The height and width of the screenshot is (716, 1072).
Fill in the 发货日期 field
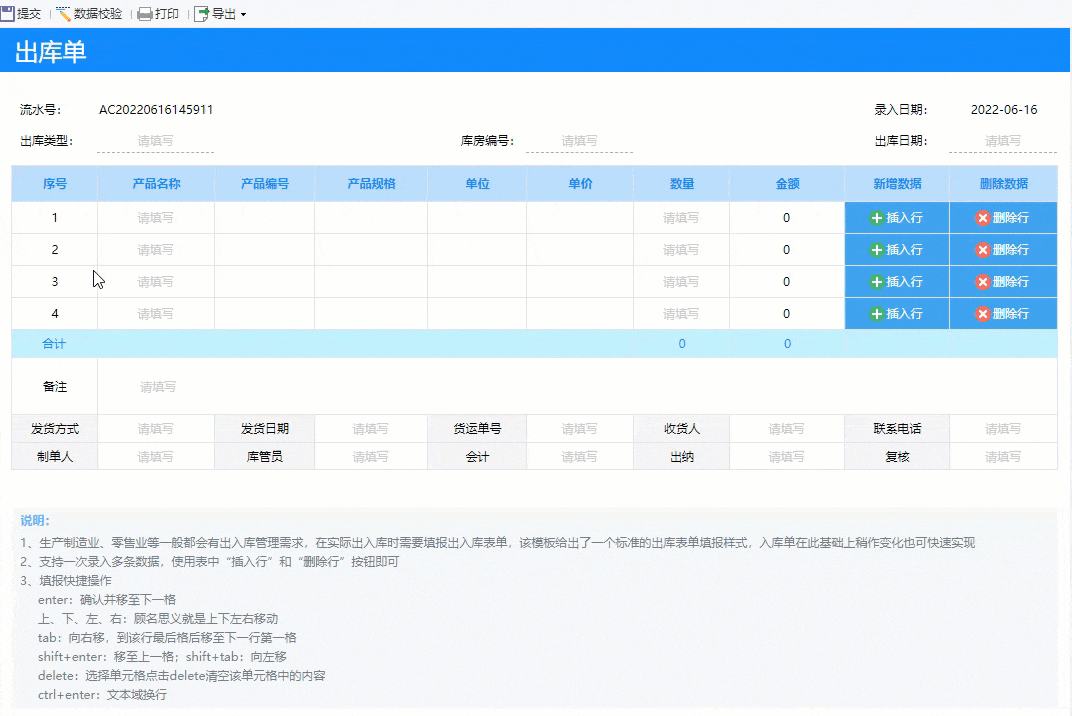(x=371, y=429)
